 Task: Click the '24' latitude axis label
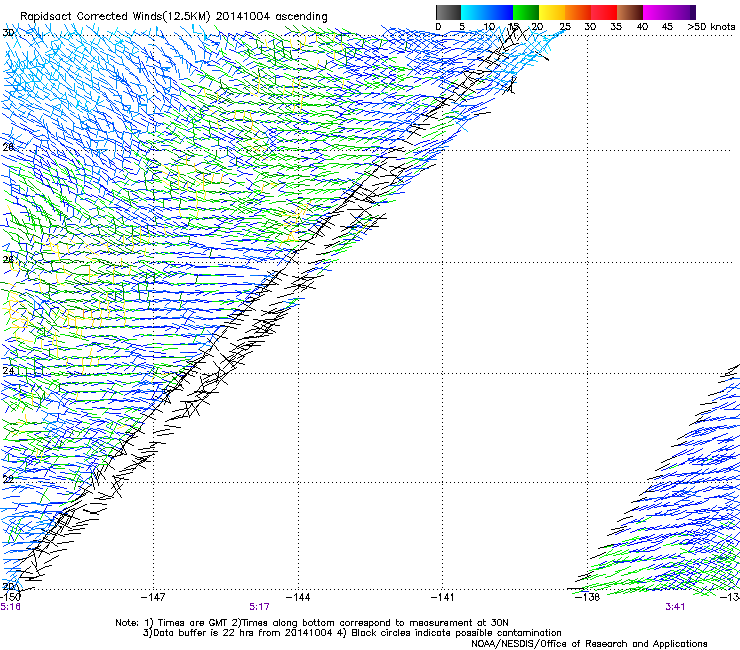pos(8,371)
